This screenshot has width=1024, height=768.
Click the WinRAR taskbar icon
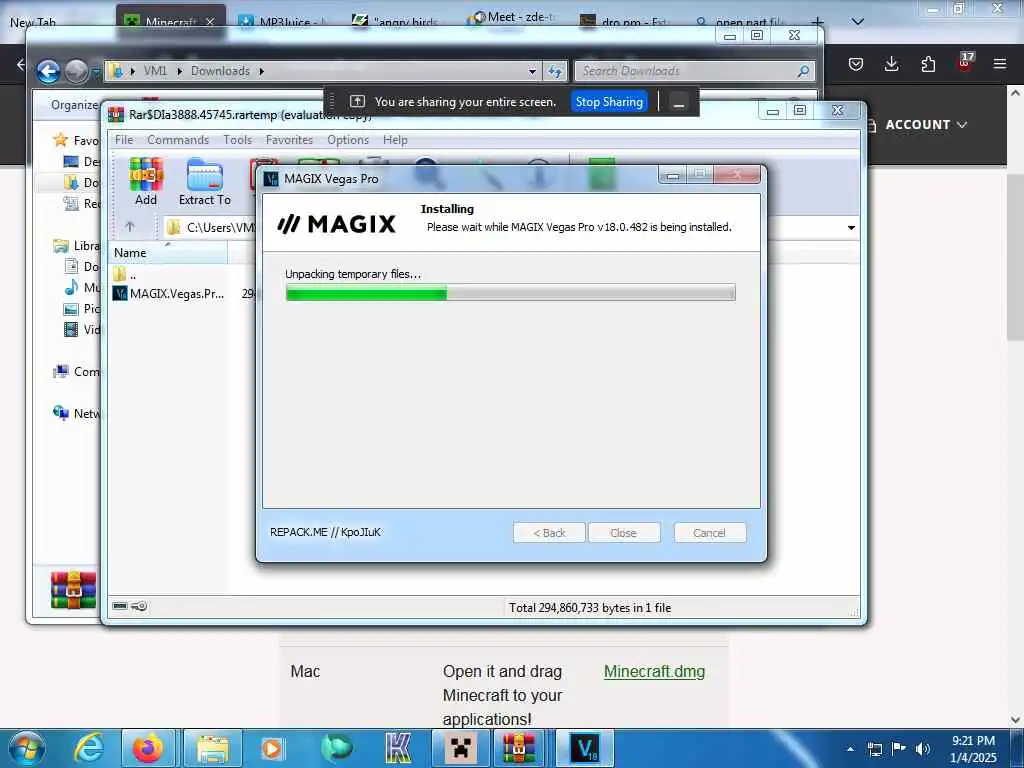[x=519, y=748]
